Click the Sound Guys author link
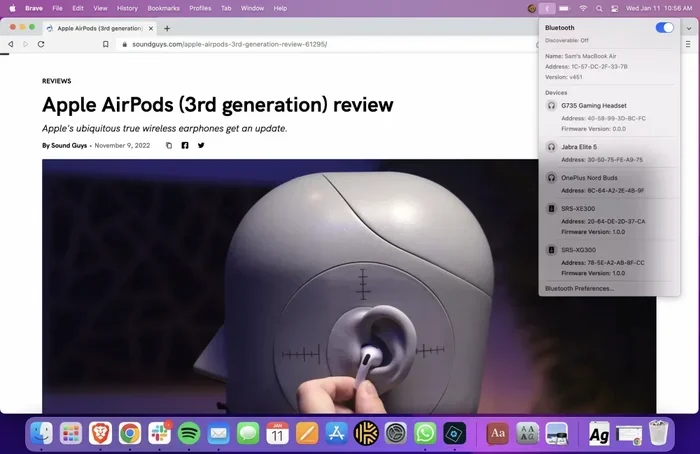 click(69, 146)
